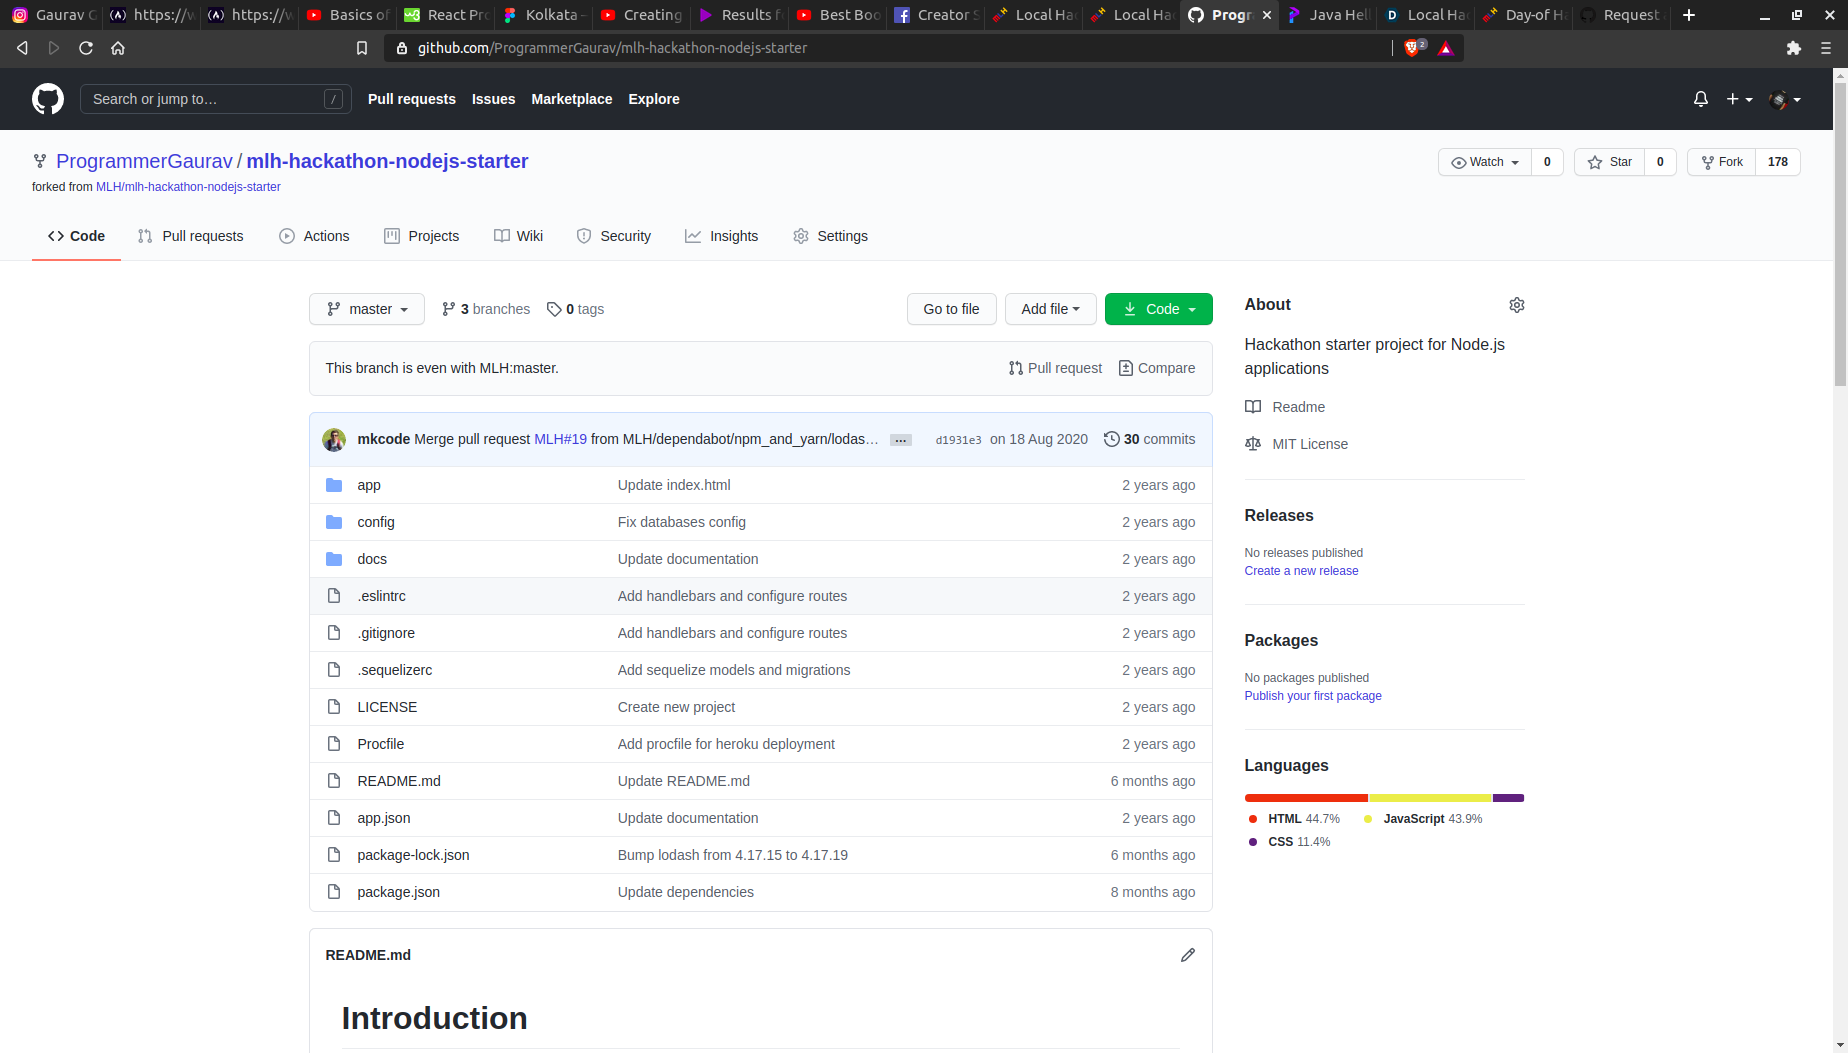Open the Projects tab

(x=421, y=236)
